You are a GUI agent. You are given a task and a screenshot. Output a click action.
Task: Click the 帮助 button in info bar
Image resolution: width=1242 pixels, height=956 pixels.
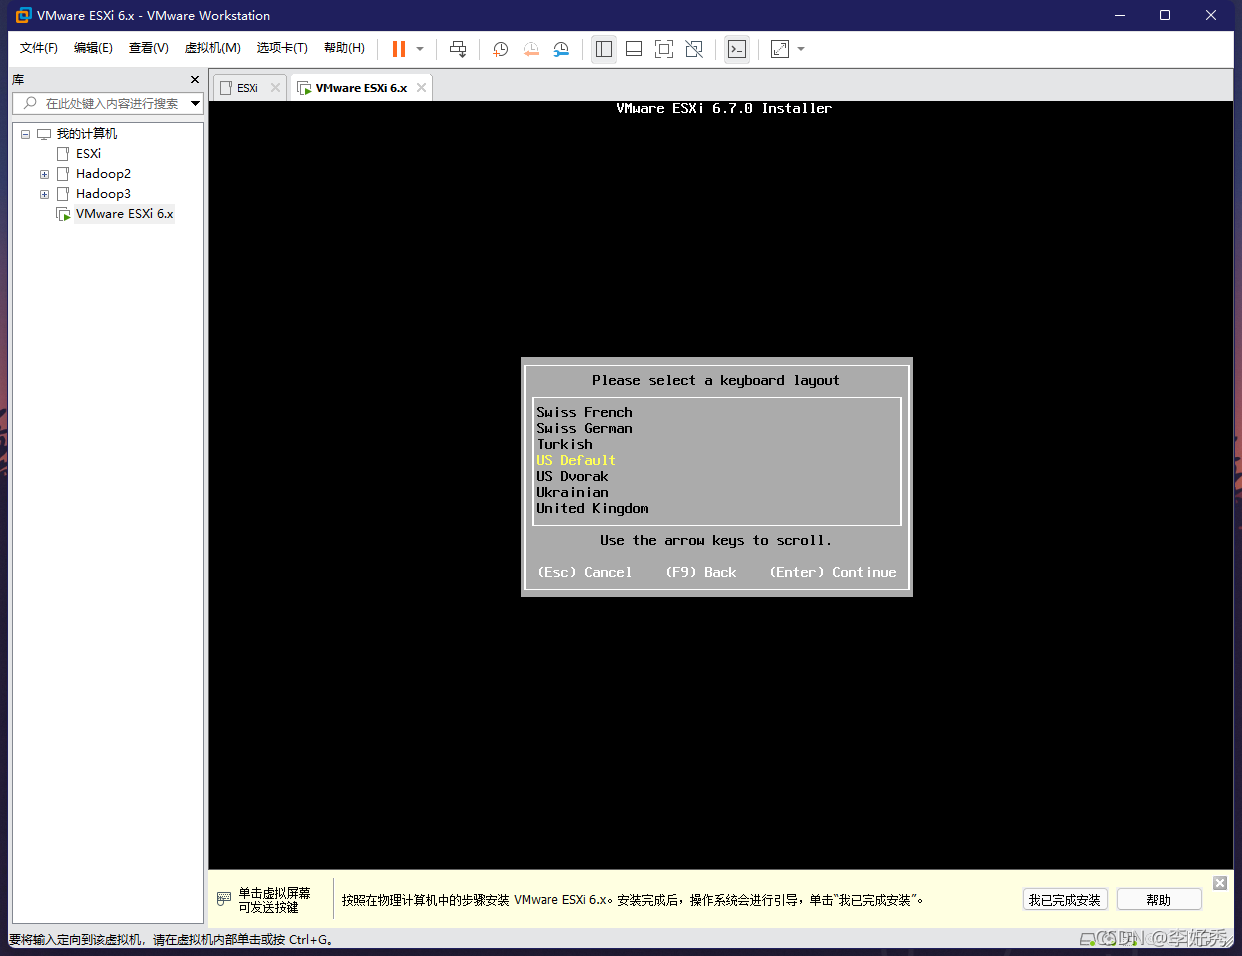tap(1159, 900)
